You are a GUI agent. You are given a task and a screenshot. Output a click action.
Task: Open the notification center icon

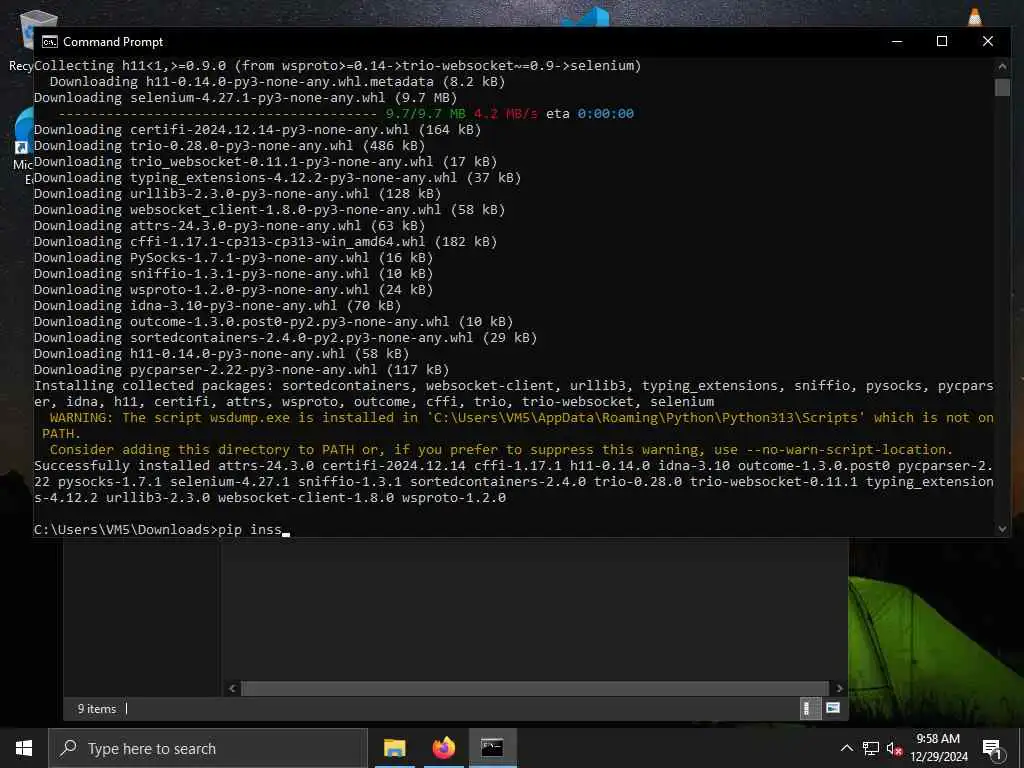[x=991, y=748]
